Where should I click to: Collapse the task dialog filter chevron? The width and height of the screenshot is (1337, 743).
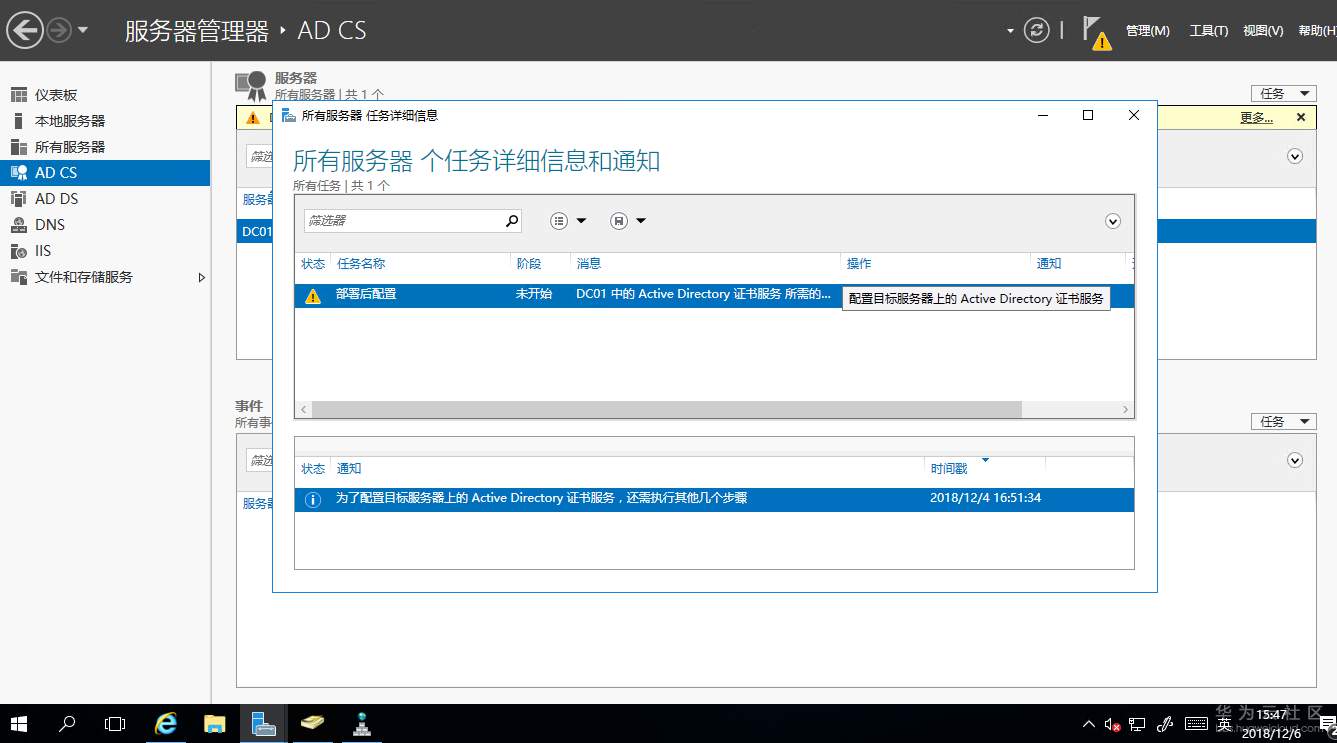point(1113,221)
